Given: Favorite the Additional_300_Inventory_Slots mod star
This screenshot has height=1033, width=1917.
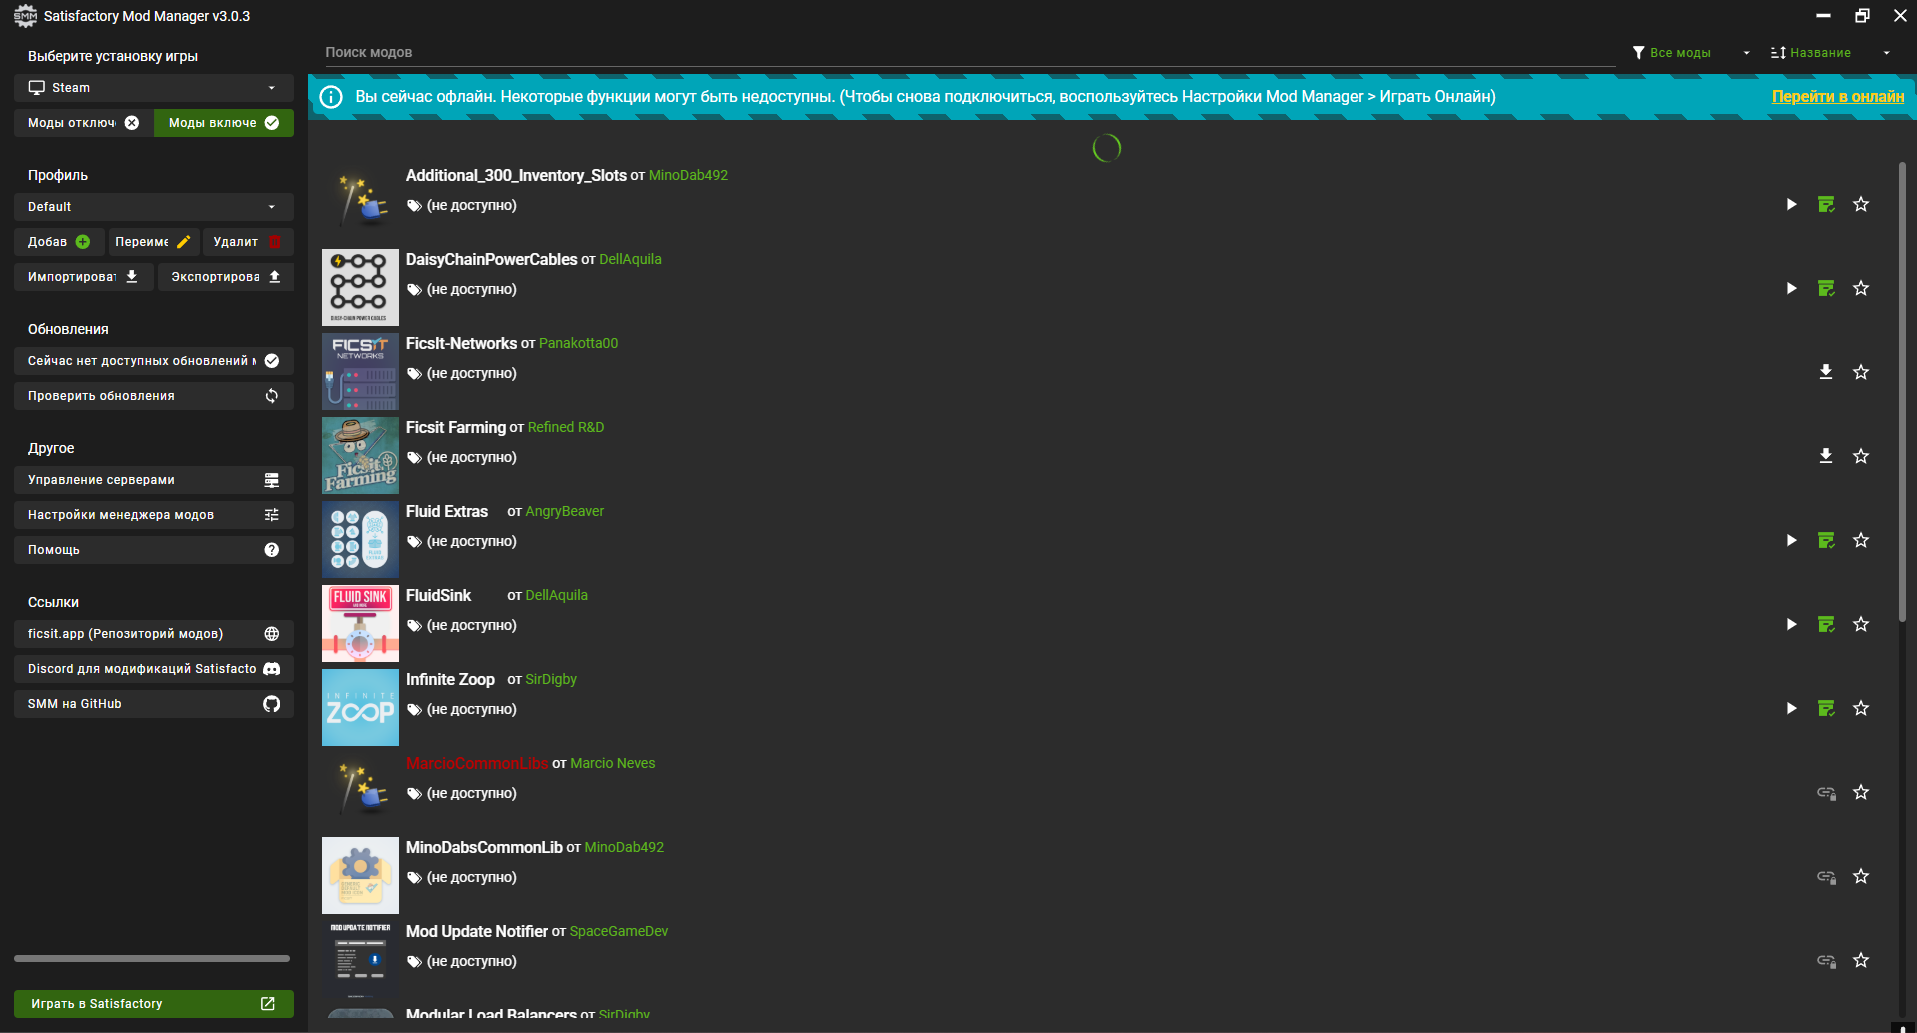Looking at the screenshot, I should (x=1861, y=204).
